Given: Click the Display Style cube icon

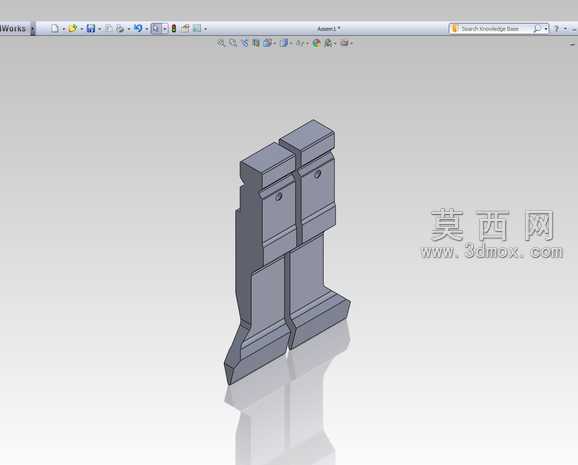Looking at the screenshot, I should tap(283, 43).
